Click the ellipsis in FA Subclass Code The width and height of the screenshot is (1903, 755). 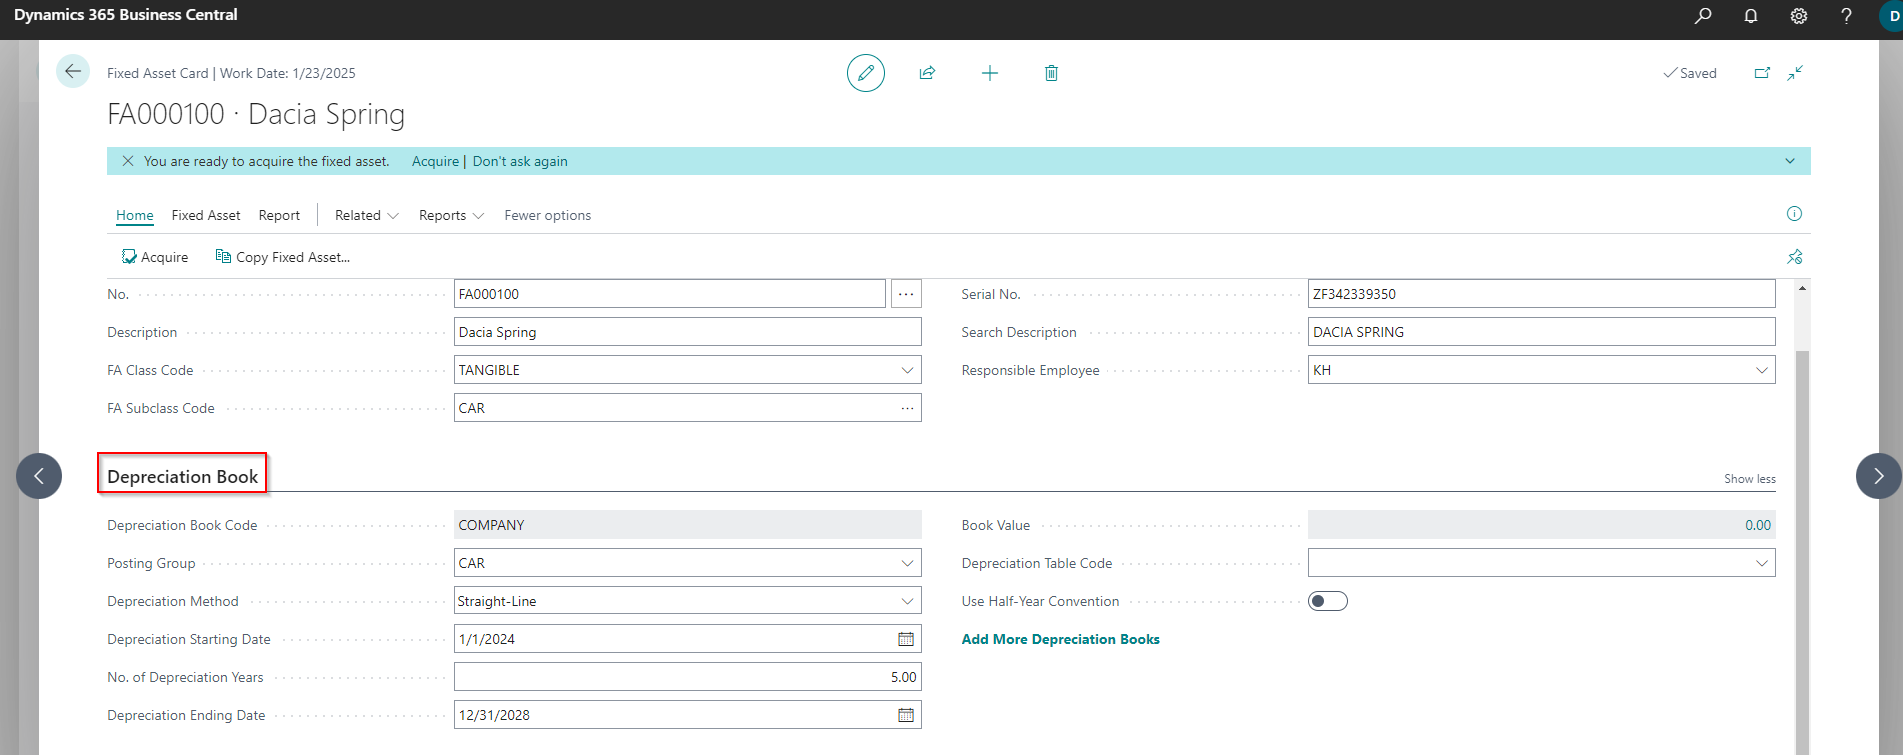[x=907, y=408]
